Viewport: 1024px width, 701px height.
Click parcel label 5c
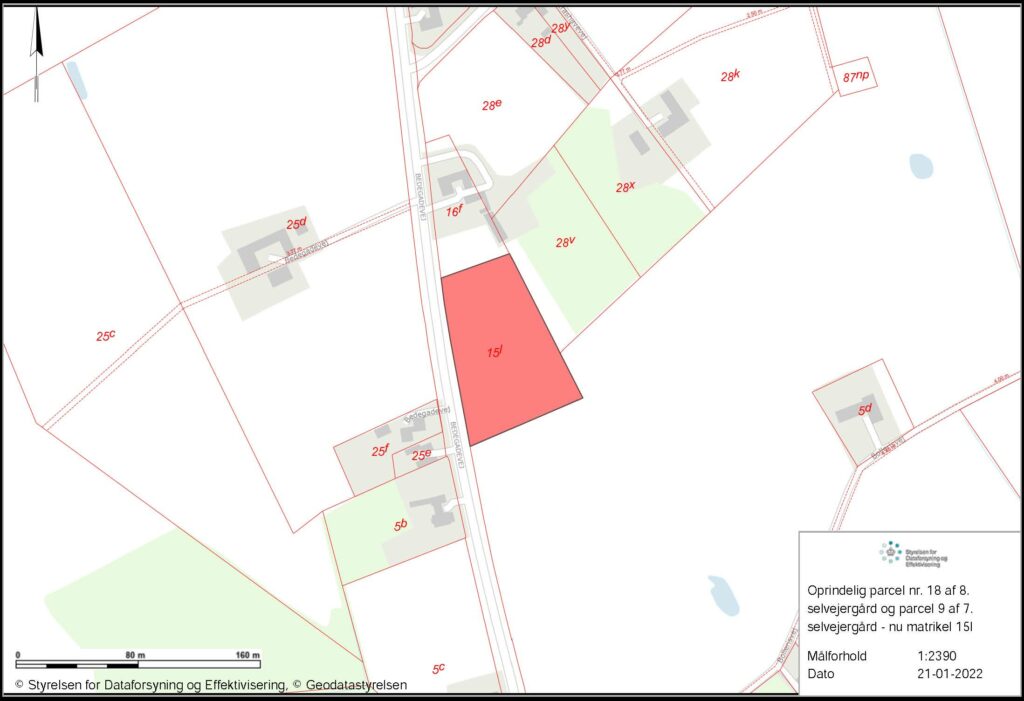coord(438,668)
